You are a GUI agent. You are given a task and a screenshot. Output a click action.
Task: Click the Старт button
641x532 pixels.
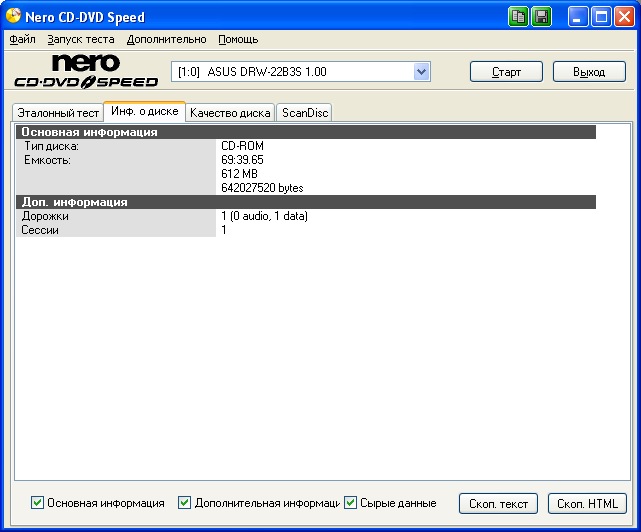pyautogui.click(x=507, y=72)
